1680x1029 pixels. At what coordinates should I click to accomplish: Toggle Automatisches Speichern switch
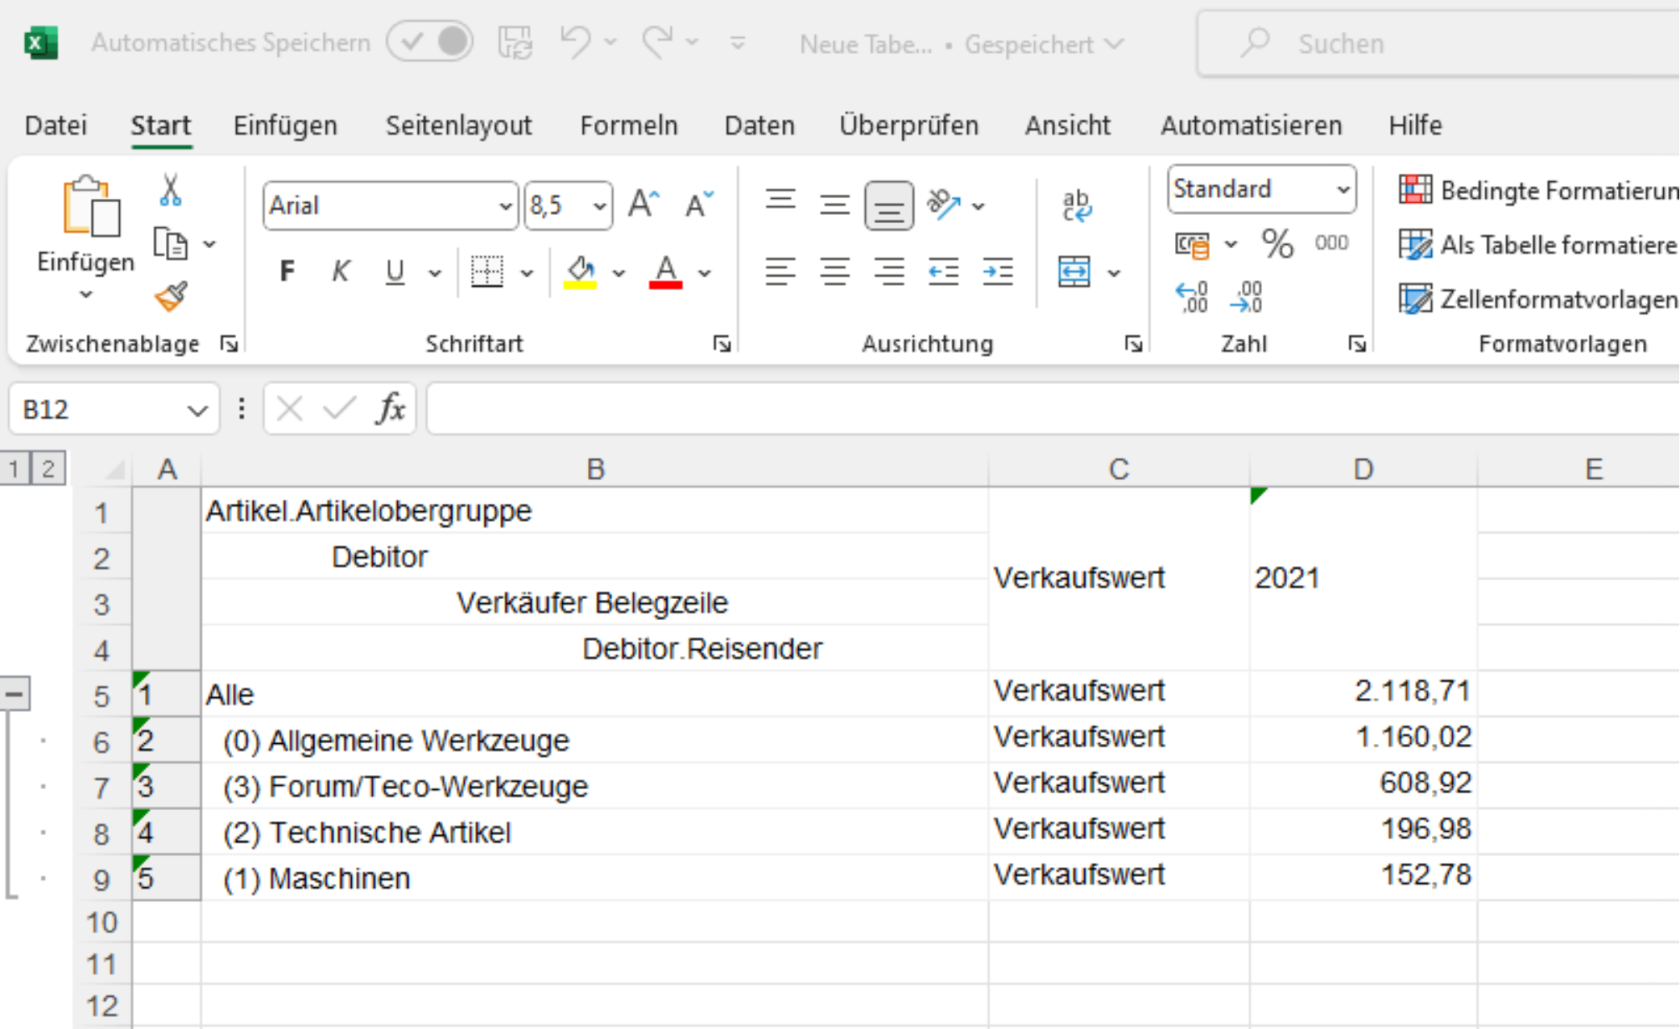click(430, 42)
